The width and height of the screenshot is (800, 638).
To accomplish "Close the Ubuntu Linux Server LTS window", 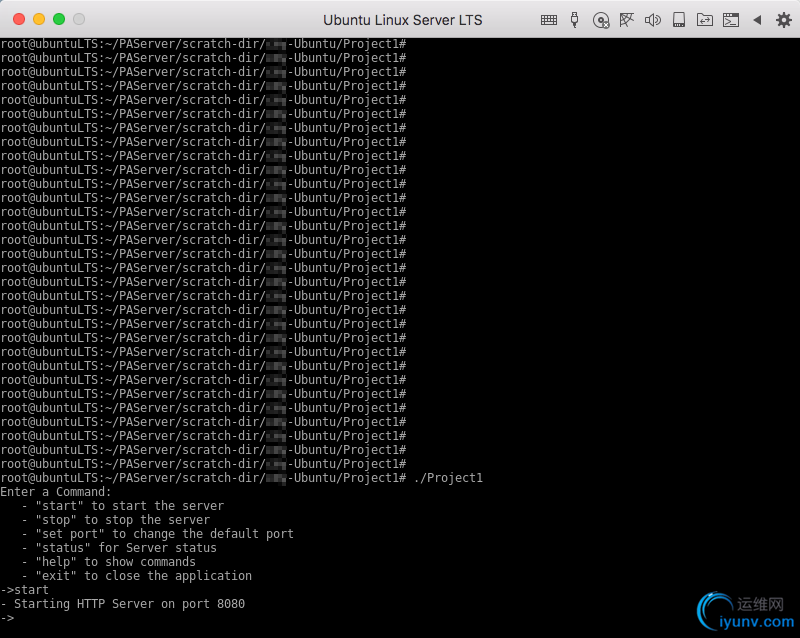I will [x=19, y=19].
